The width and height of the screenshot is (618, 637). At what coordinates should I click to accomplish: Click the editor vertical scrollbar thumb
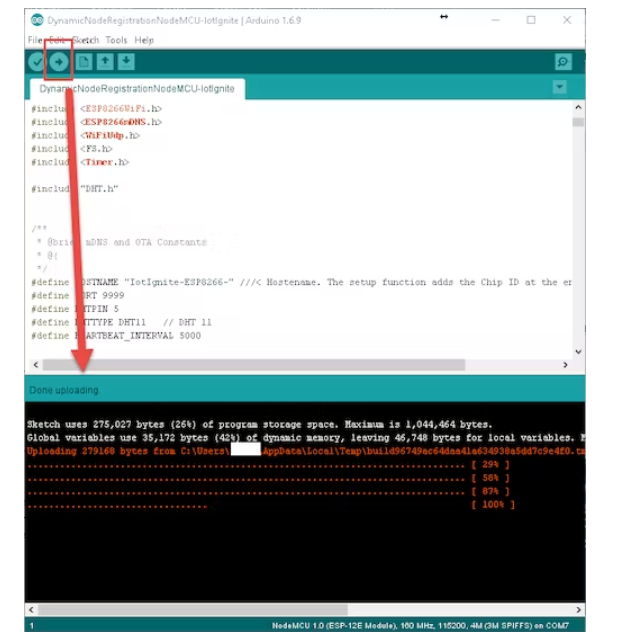pyautogui.click(x=578, y=122)
